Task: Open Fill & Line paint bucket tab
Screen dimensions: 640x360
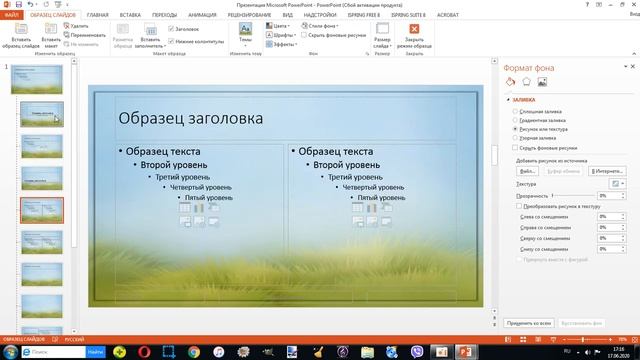Action: (510, 82)
